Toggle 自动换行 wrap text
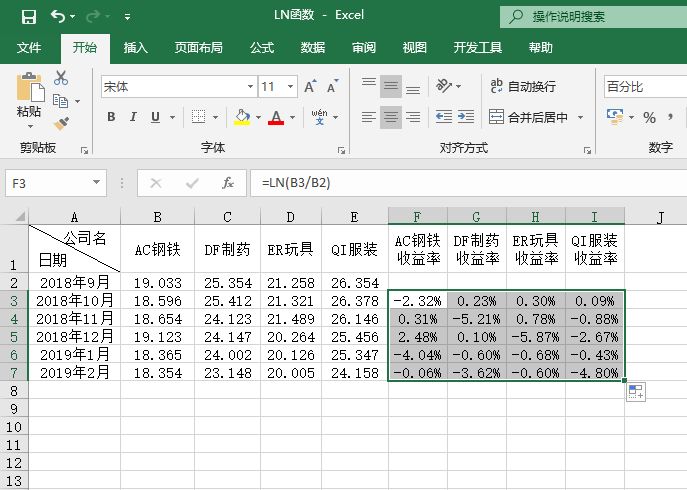This screenshot has width=687, height=490. (x=523, y=87)
